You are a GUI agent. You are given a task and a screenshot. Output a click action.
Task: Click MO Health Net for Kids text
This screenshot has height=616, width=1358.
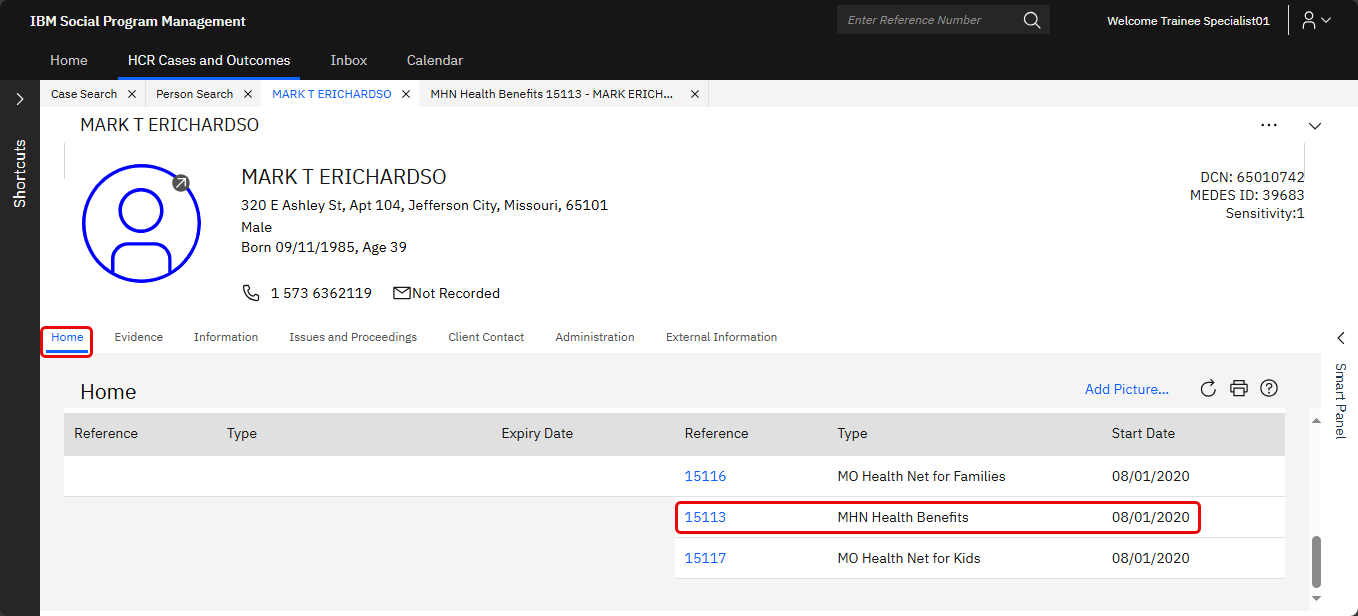click(909, 558)
